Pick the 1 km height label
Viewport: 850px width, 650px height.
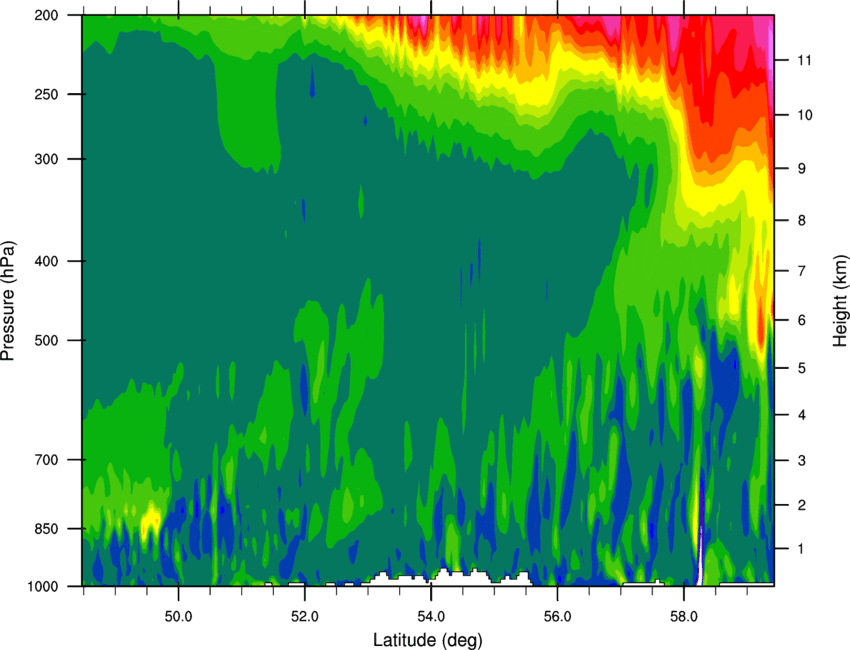(801, 549)
